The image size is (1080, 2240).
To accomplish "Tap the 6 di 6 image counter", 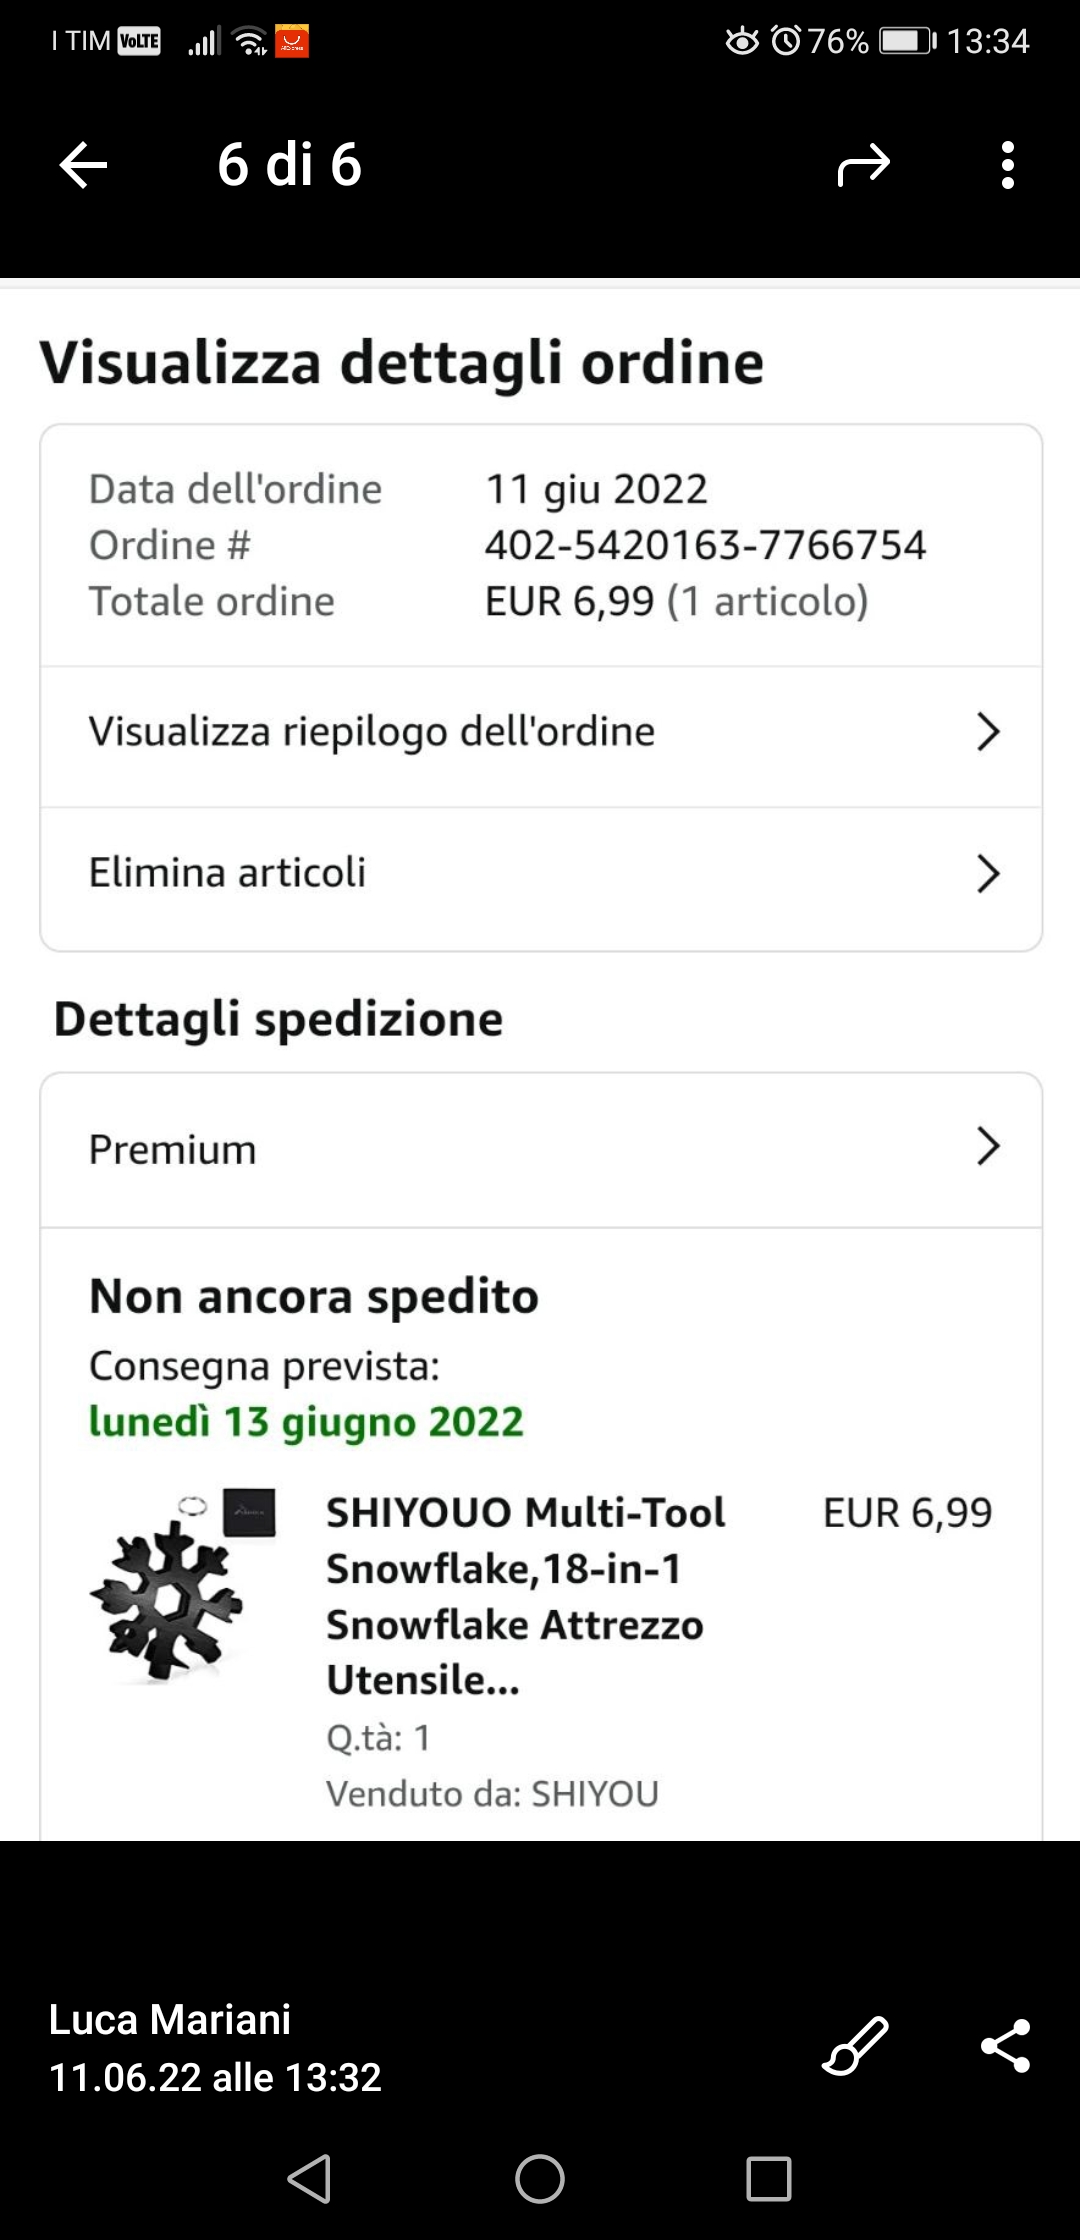I will [x=289, y=165].
